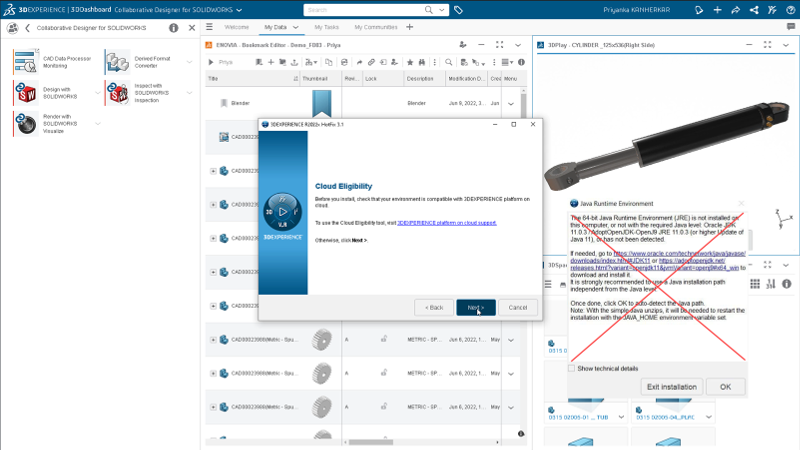Click Exit installation in Java dialog

tap(671, 387)
